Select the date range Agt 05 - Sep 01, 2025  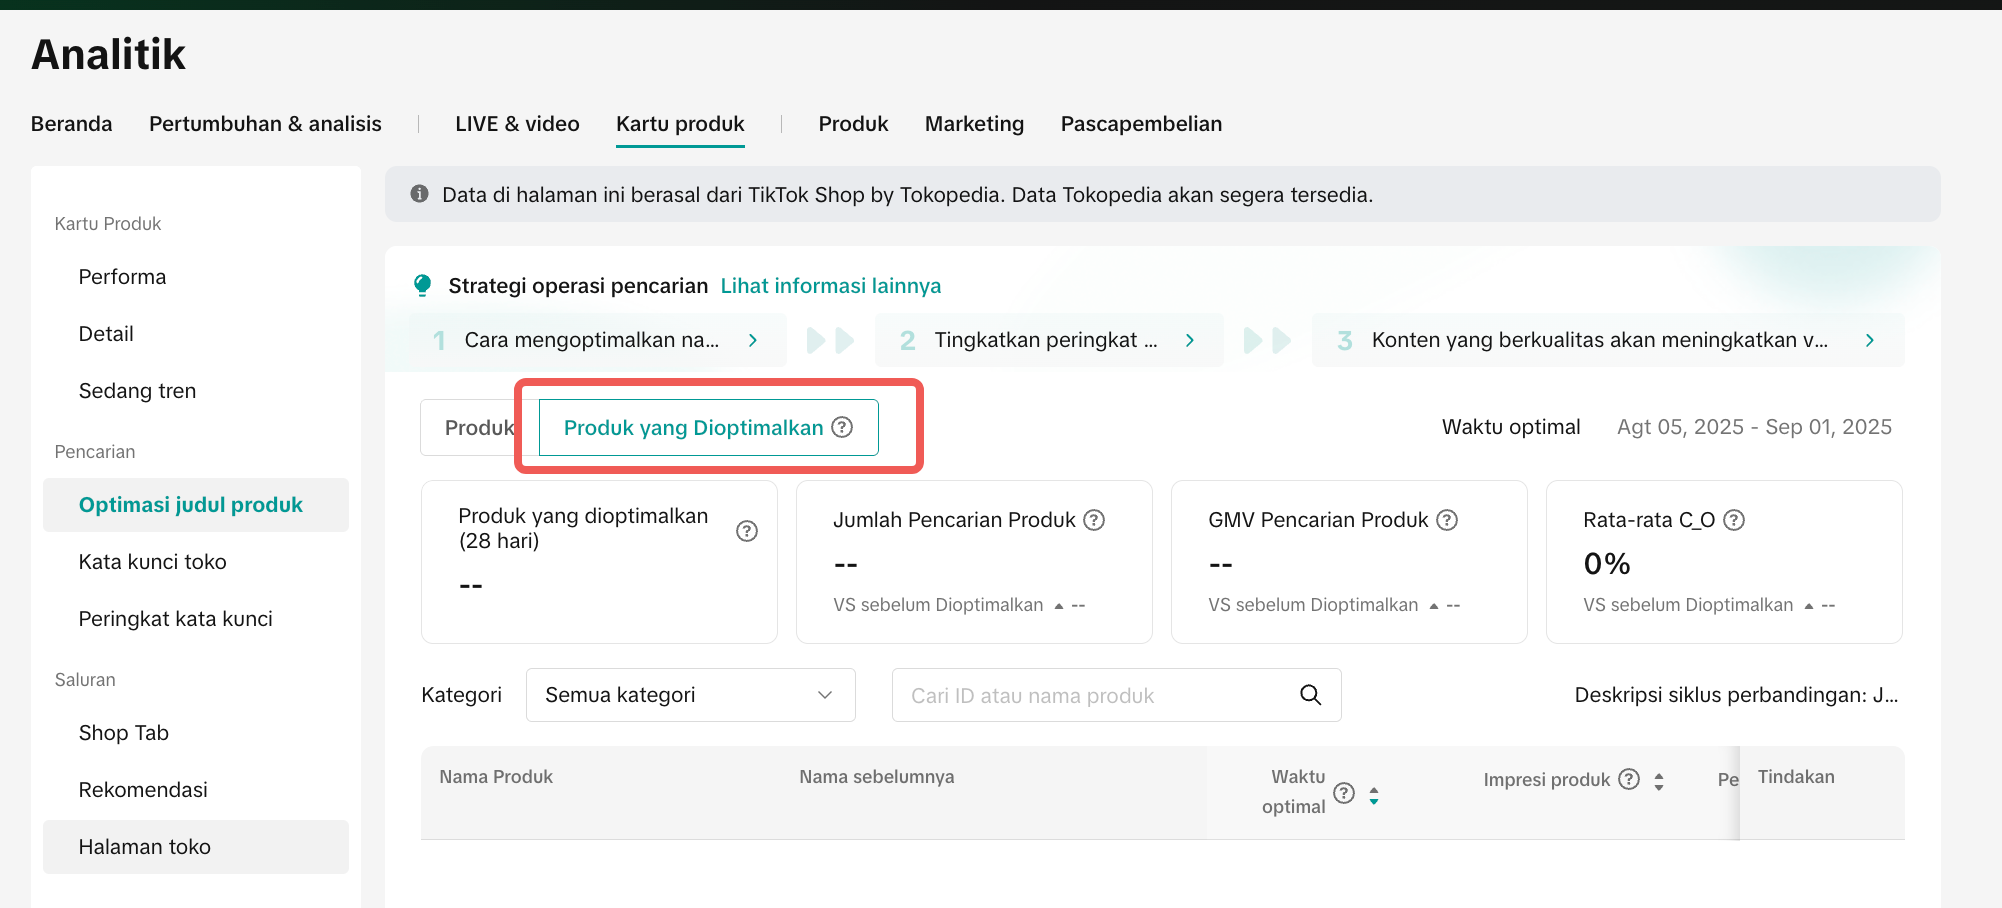coord(1754,427)
